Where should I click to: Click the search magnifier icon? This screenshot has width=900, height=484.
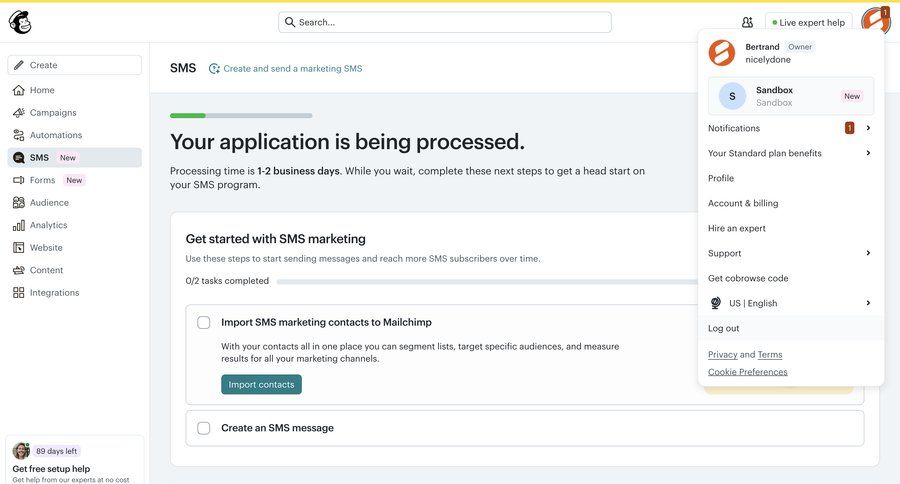click(x=290, y=22)
